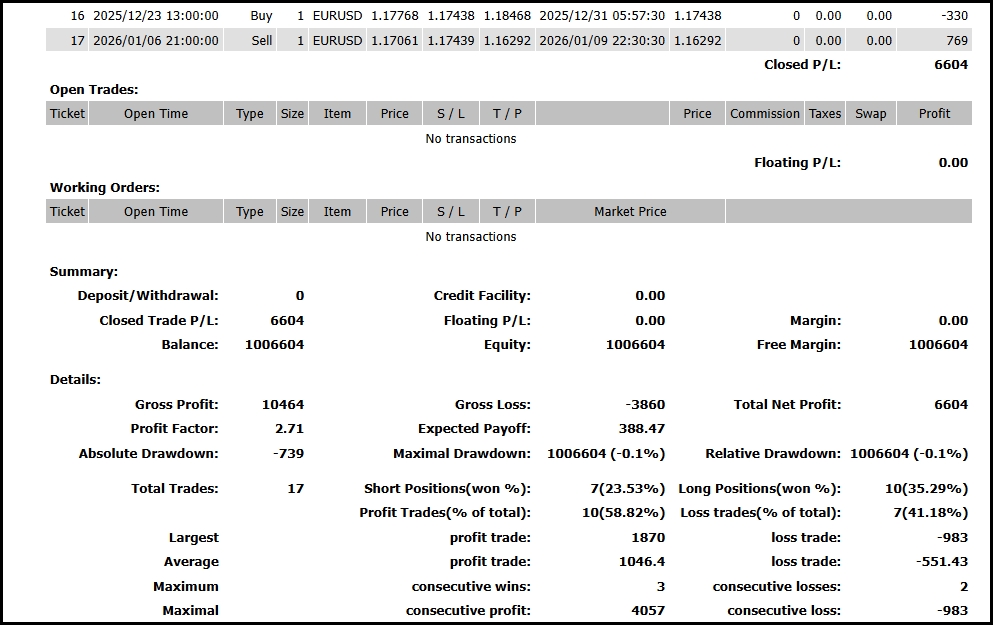Click the T / P header in Working Orders
The image size is (993, 625).
(x=507, y=212)
